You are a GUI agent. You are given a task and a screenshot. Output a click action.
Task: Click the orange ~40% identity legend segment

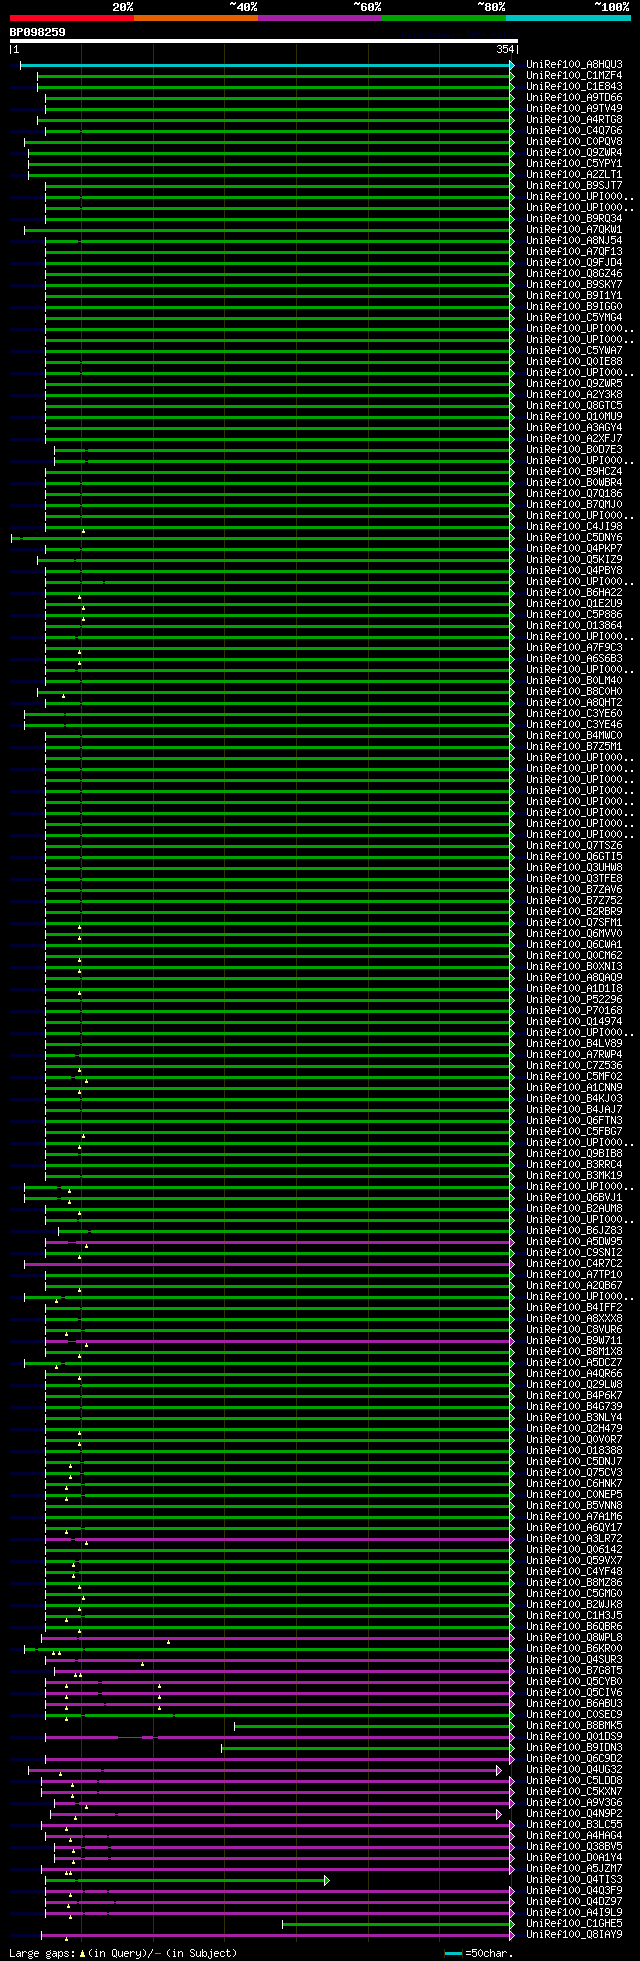(x=195, y=17)
